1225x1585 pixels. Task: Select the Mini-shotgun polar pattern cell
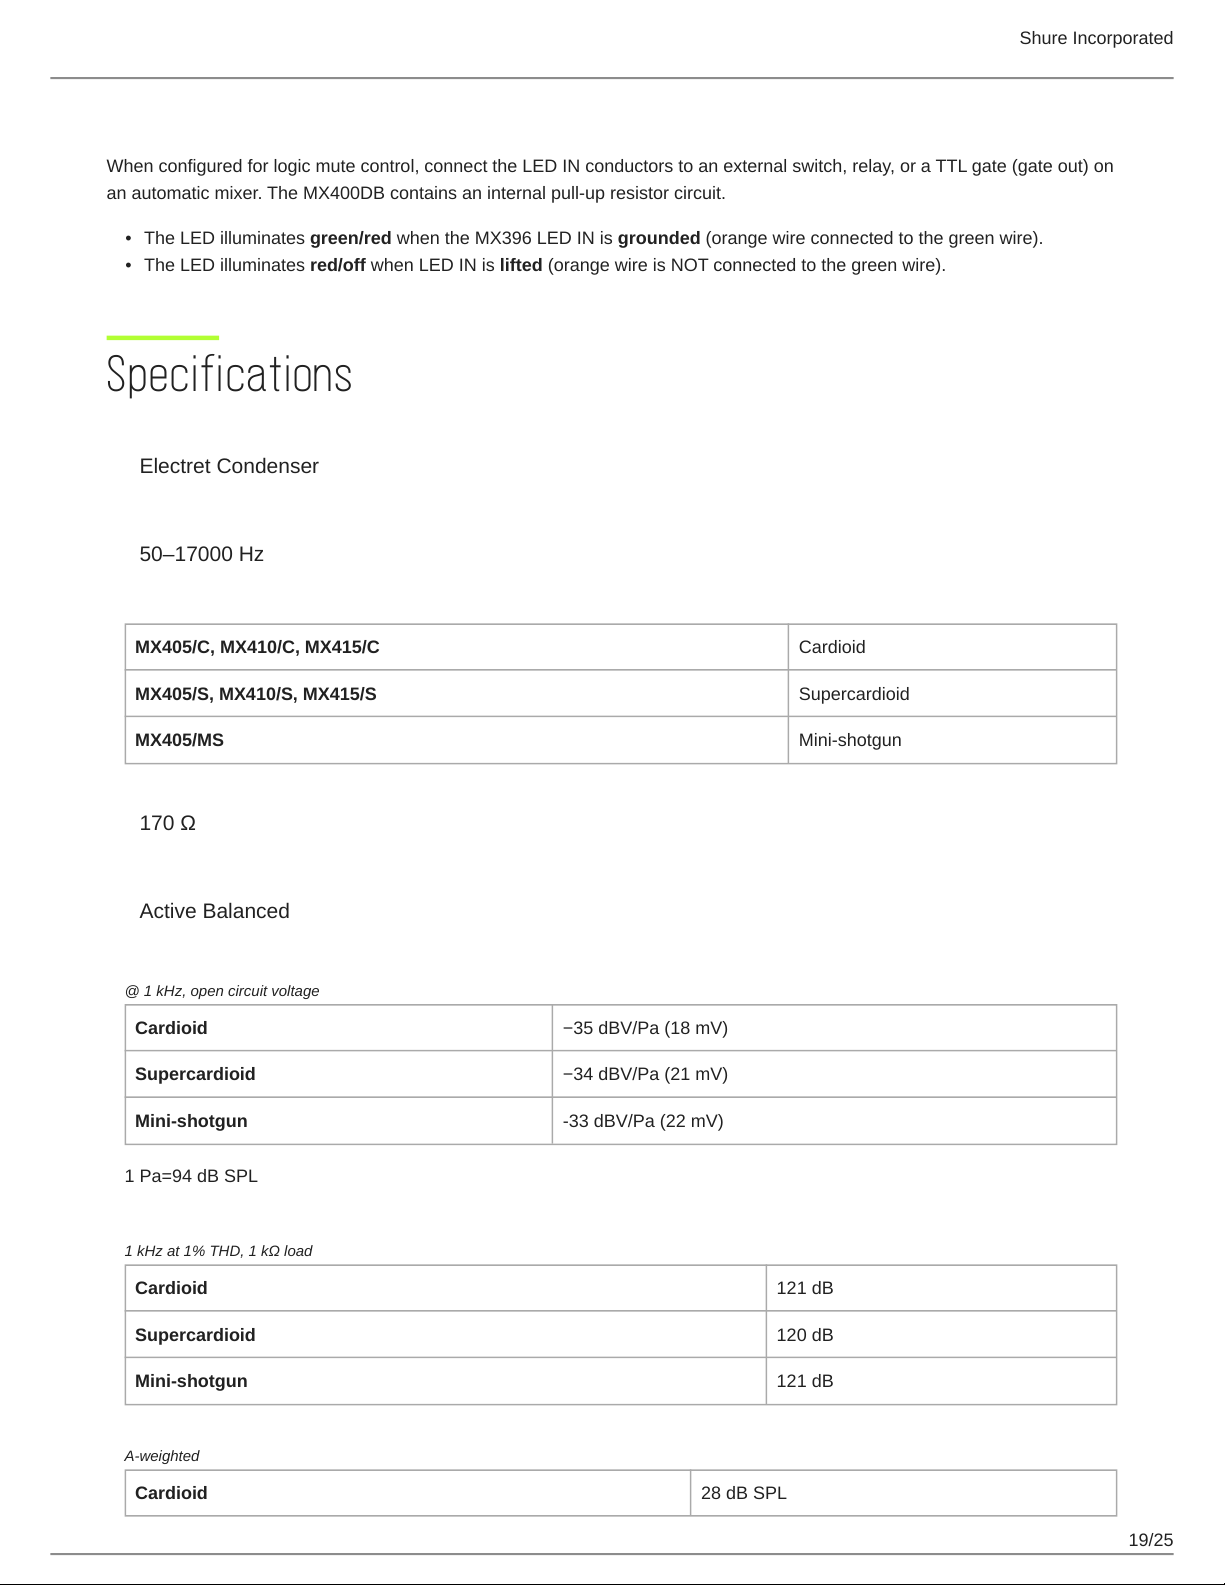(952, 740)
